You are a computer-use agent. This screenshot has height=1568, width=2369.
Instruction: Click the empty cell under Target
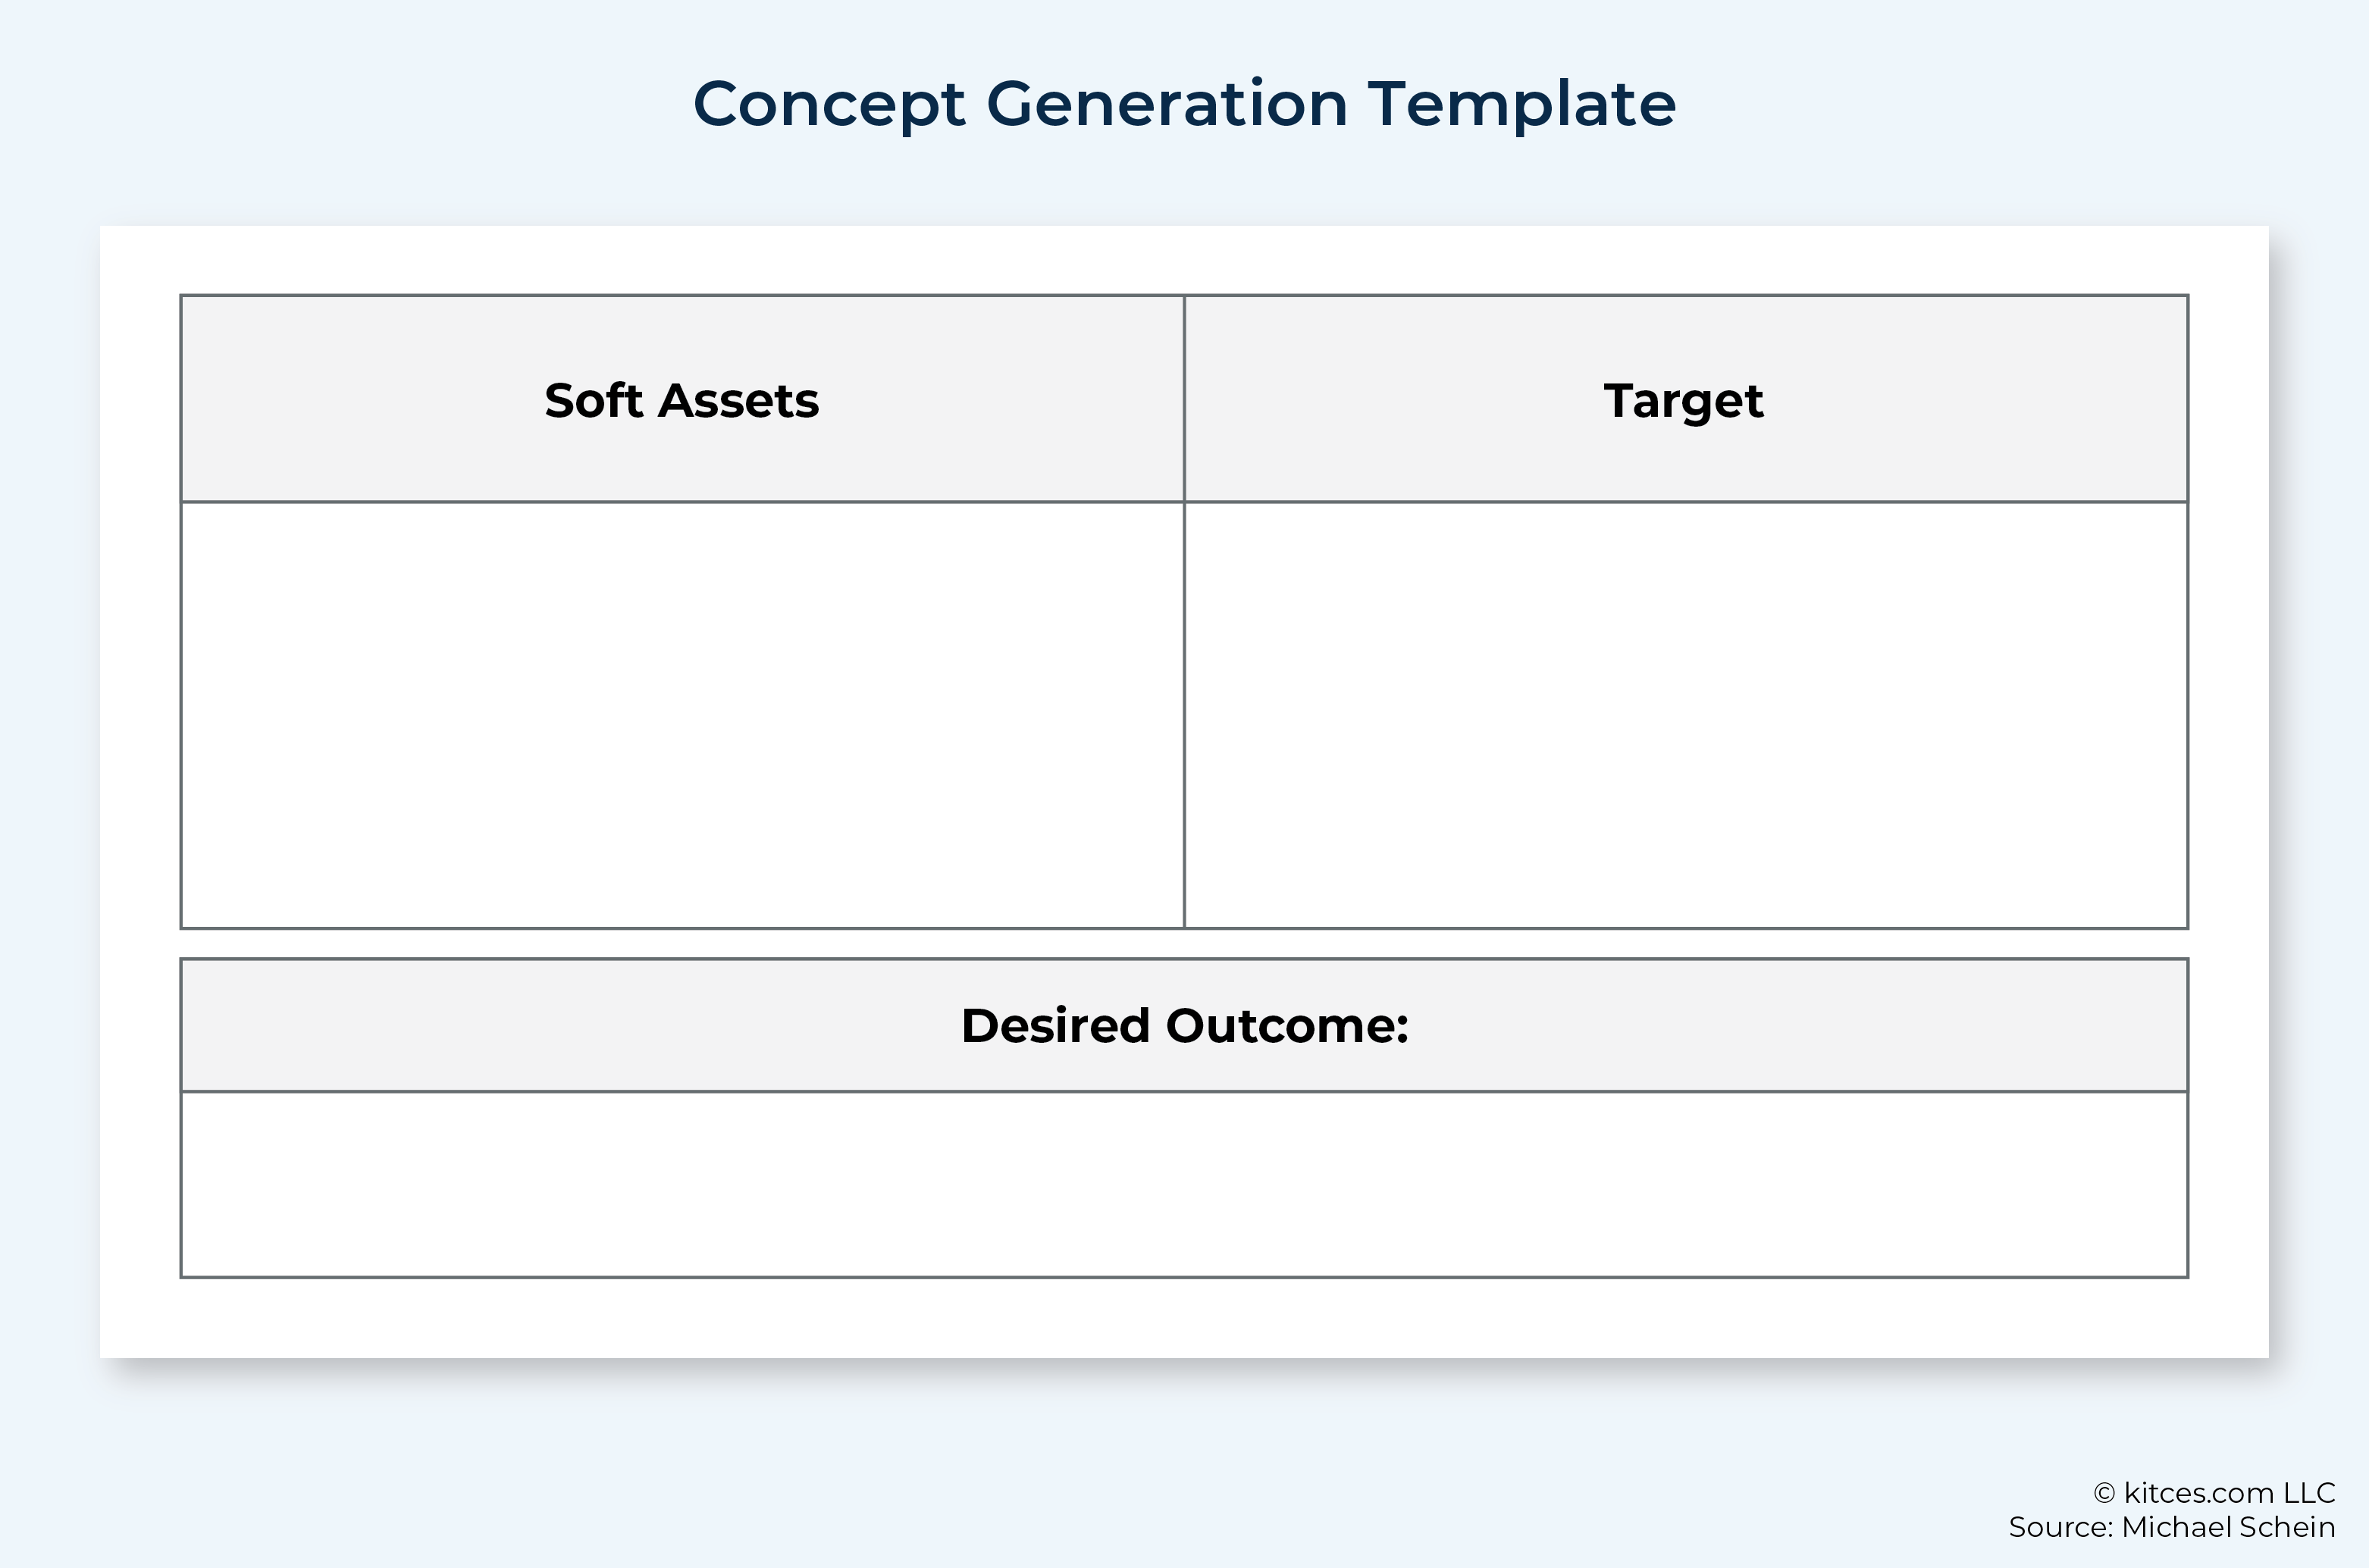point(1686,715)
